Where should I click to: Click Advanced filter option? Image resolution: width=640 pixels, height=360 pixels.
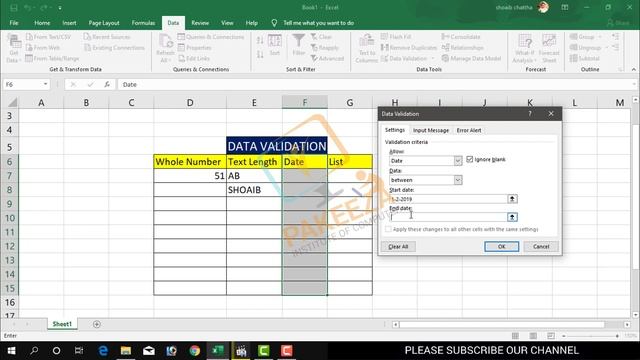tap(327, 58)
